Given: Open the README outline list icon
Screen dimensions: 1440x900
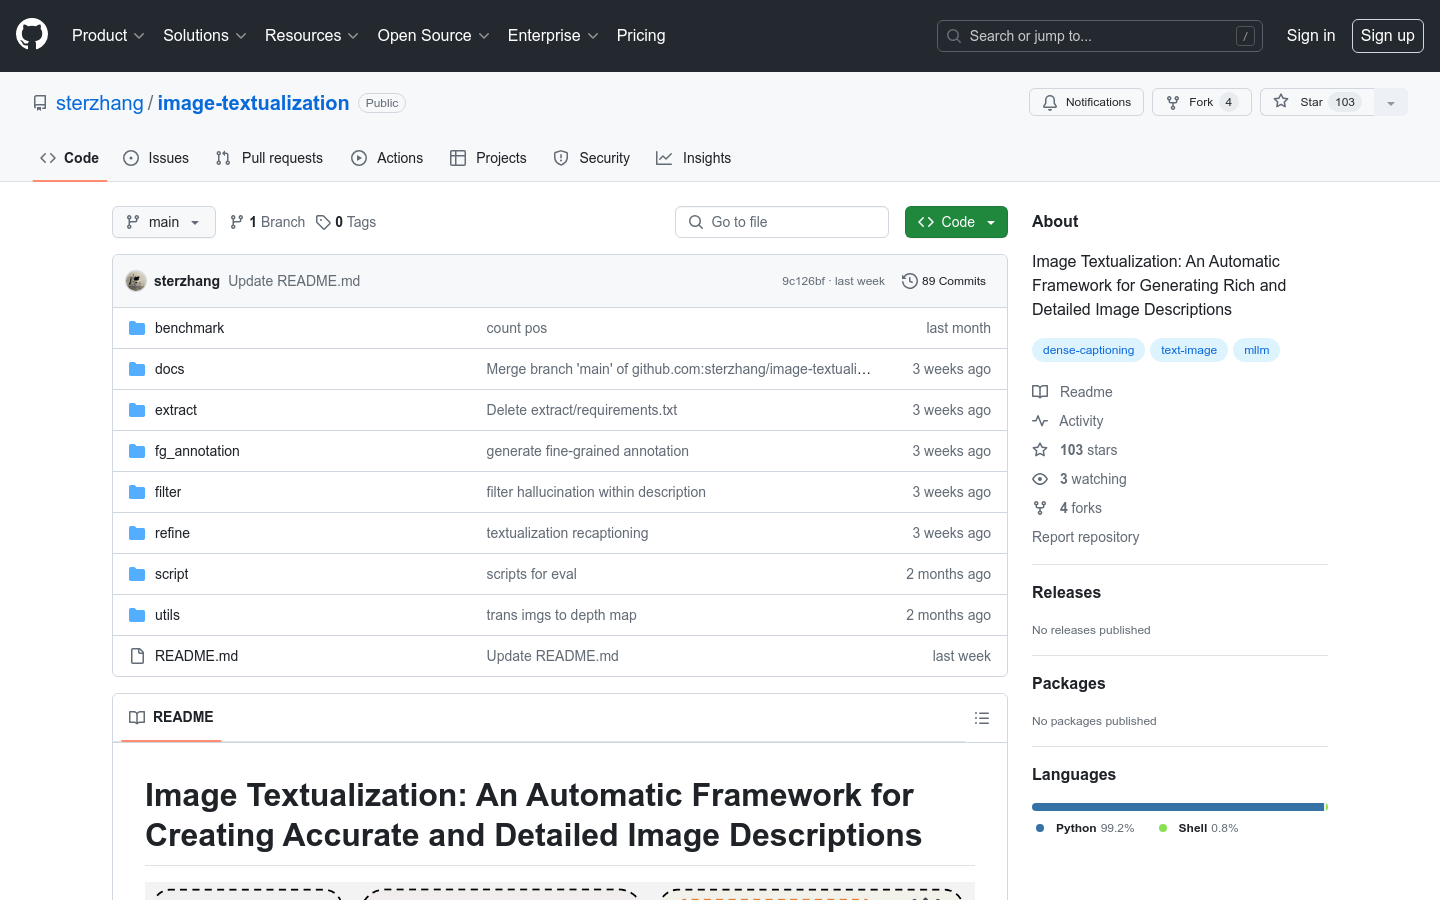Looking at the screenshot, I should pos(982,718).
